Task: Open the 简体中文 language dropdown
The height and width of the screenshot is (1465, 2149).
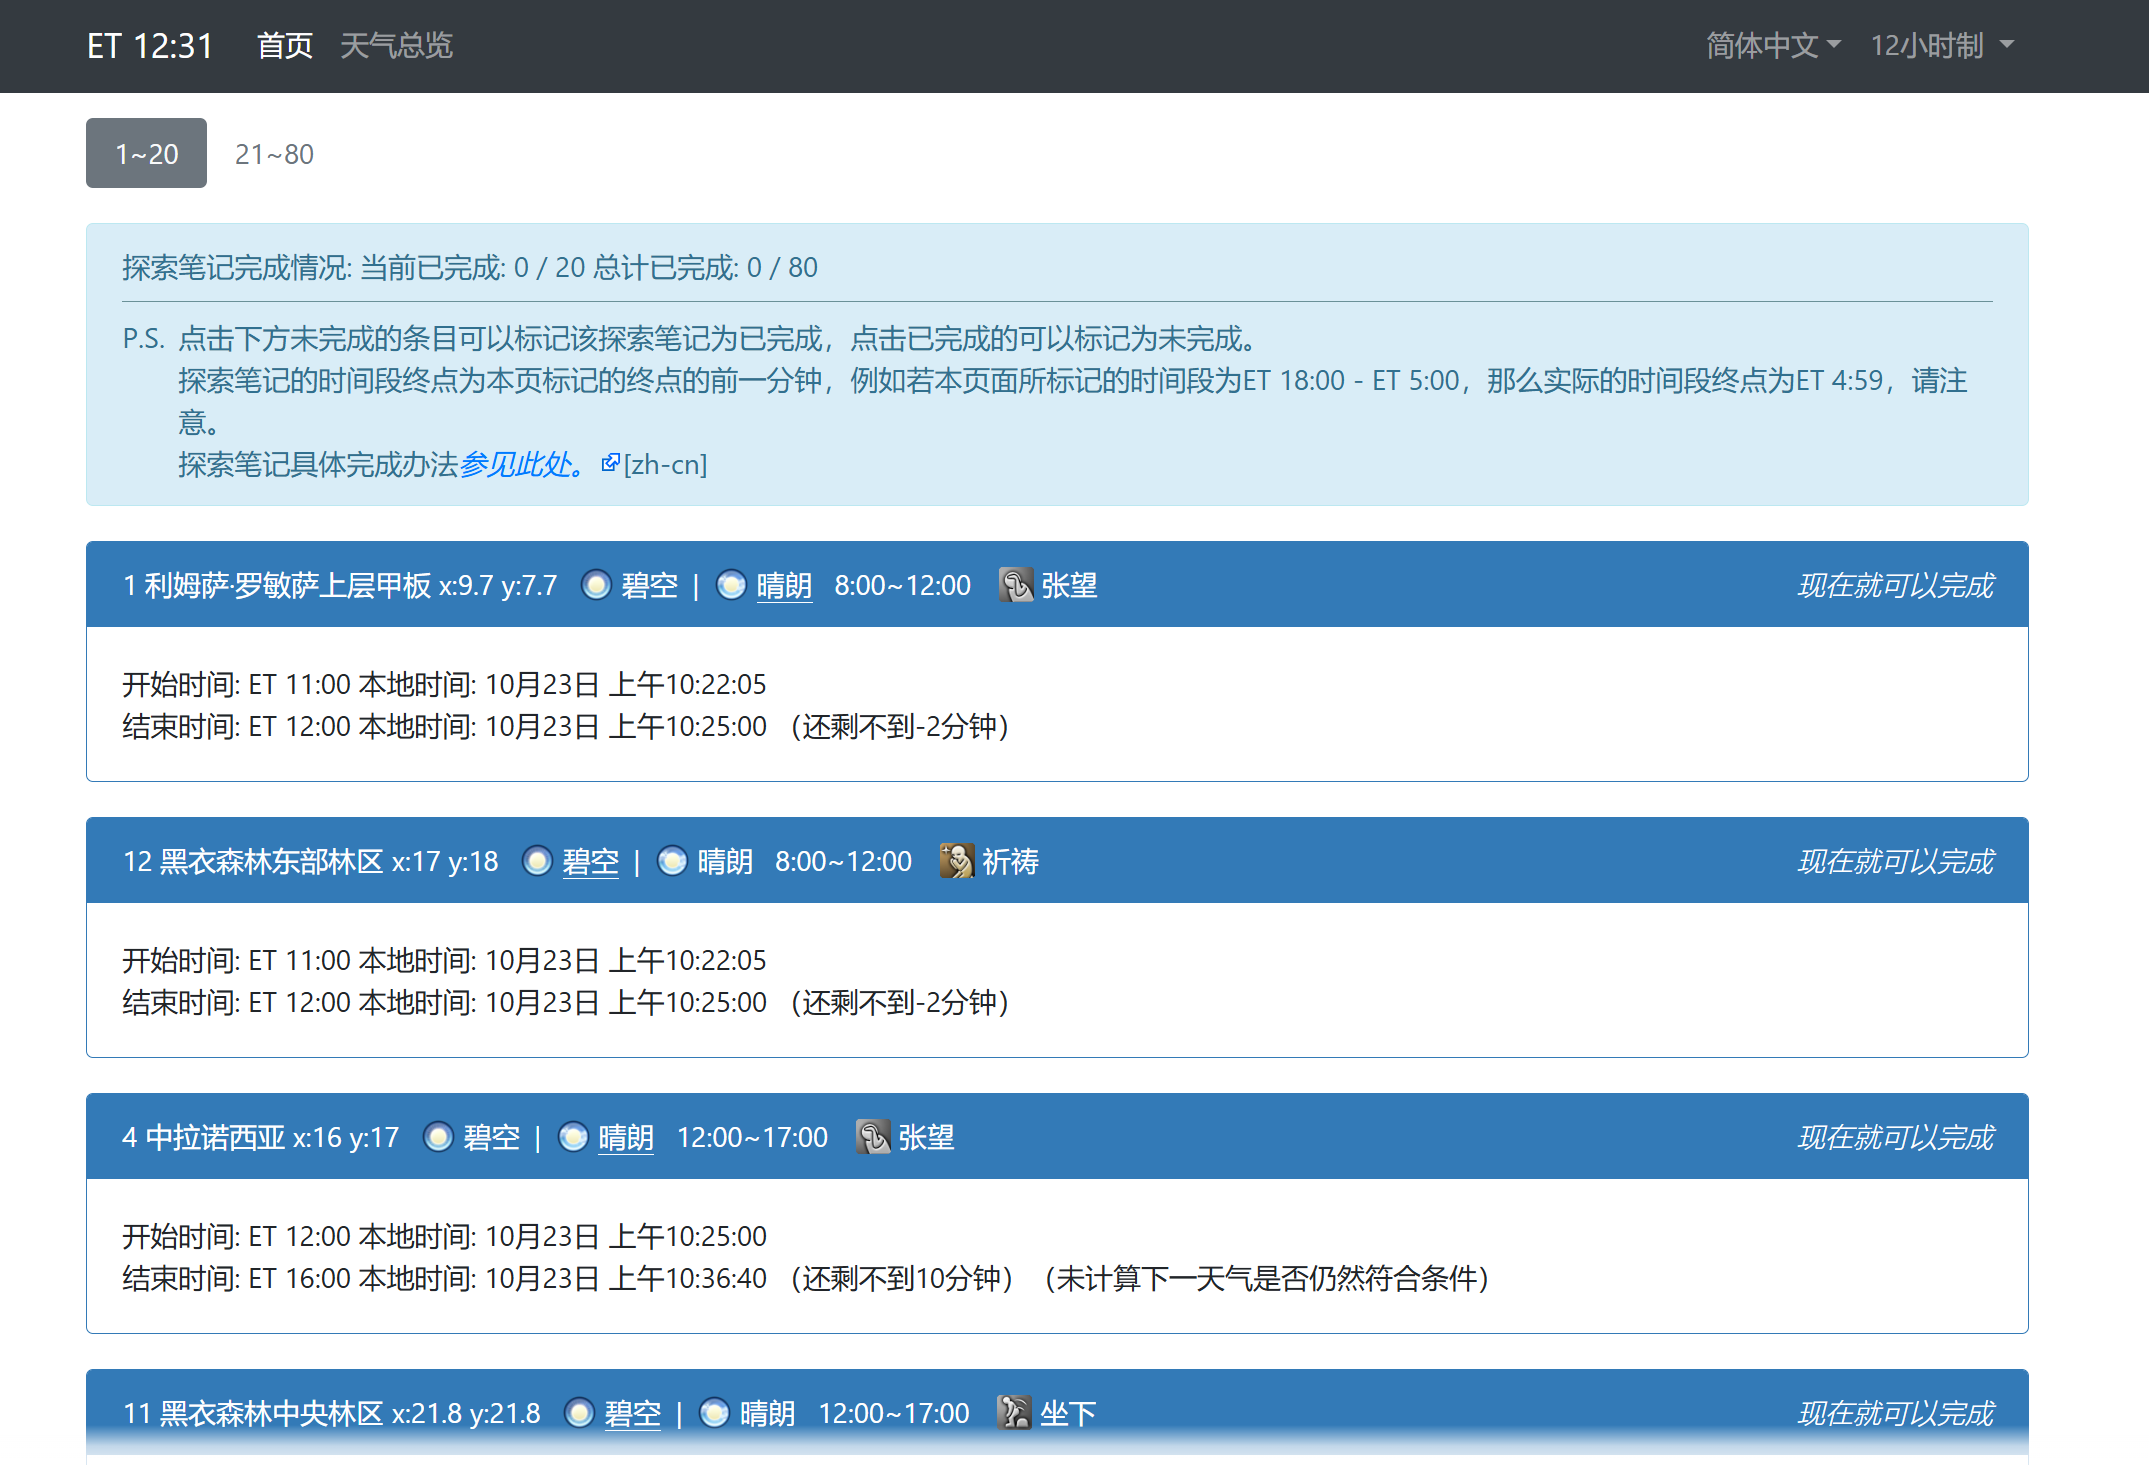Action: (1772, 46)
